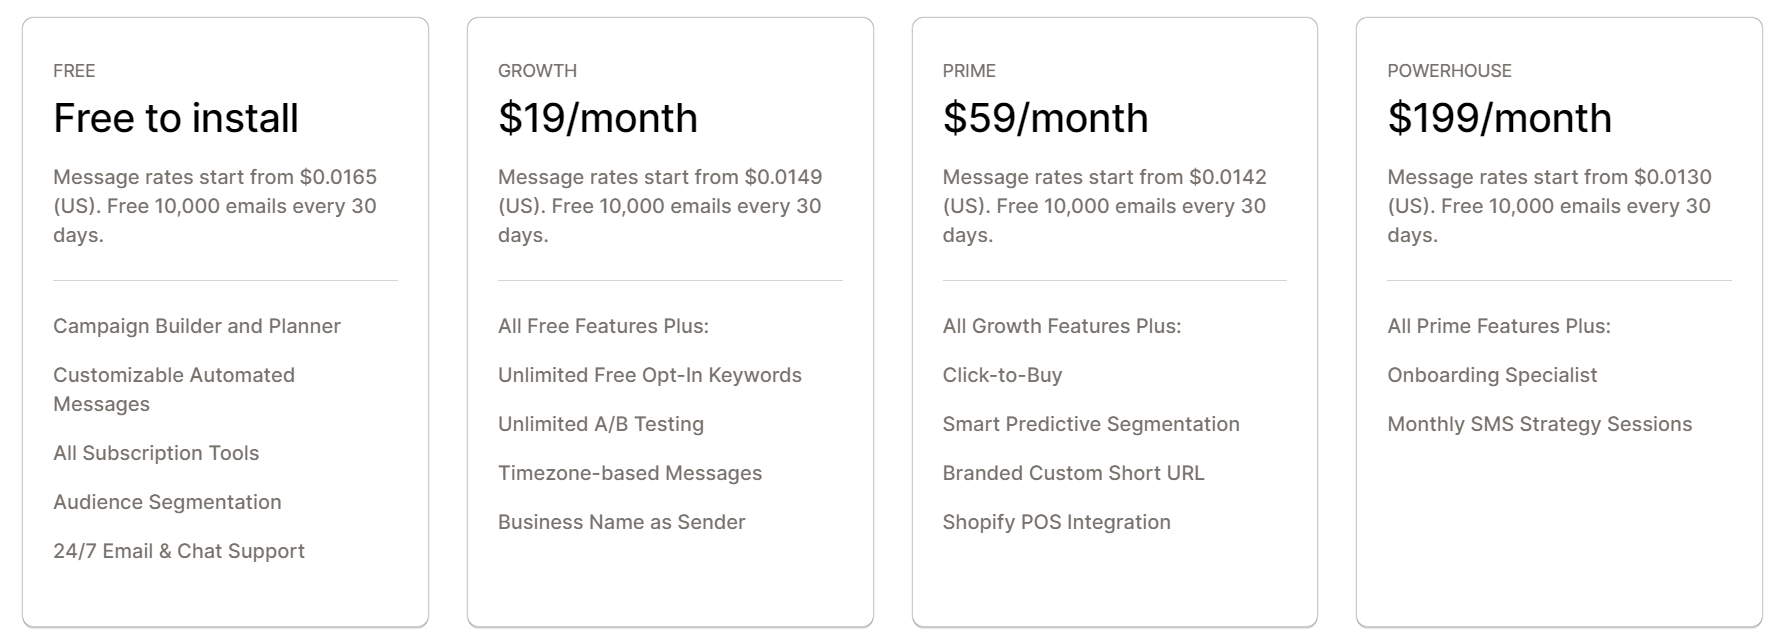Click the GROWTH plan label
The width and height of the screenshot is (1778, 636).
click(x=537, y=71)
